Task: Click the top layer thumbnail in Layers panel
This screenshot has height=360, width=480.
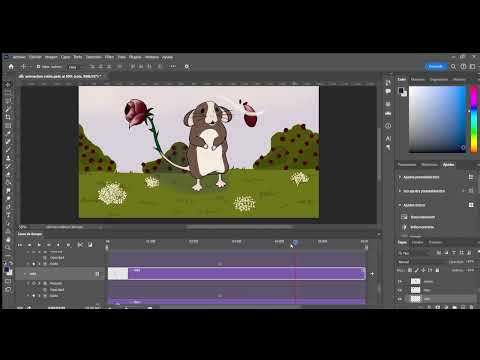Action: pyautogui.click(x=415, y=282)
